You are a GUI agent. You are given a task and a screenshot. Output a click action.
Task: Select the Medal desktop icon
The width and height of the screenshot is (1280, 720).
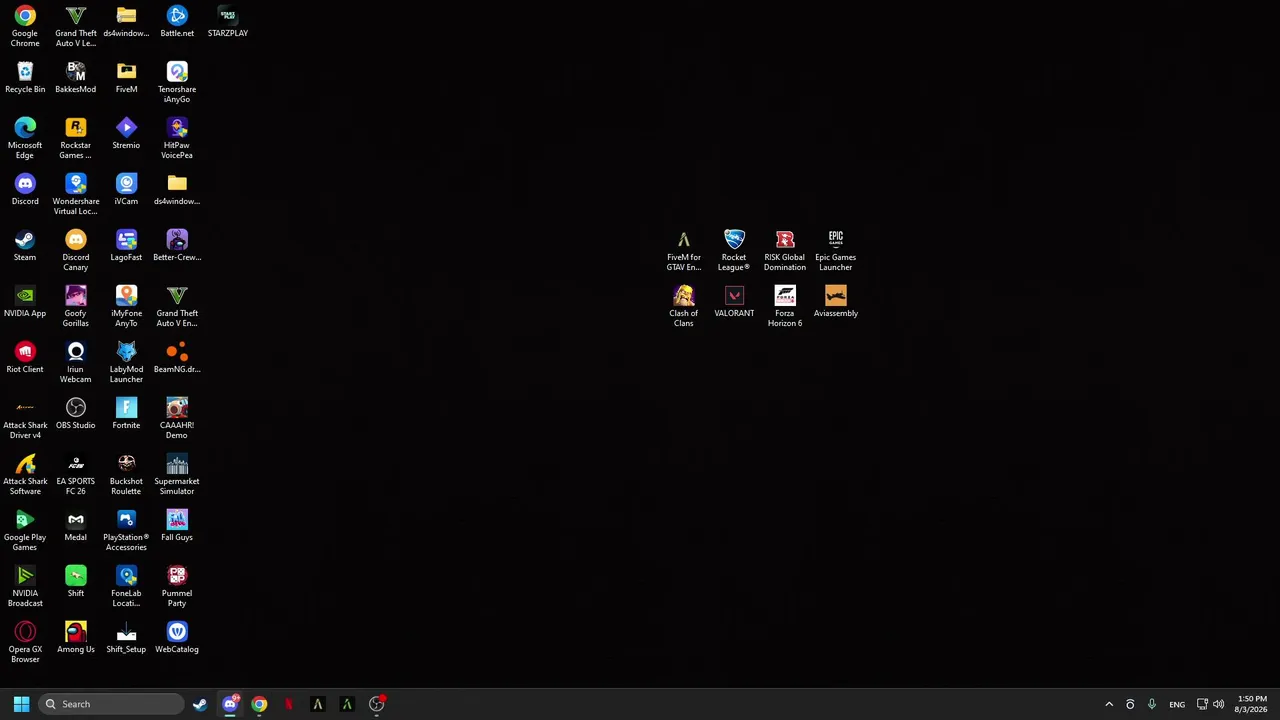pyautogui.click(x=76, y=525)
